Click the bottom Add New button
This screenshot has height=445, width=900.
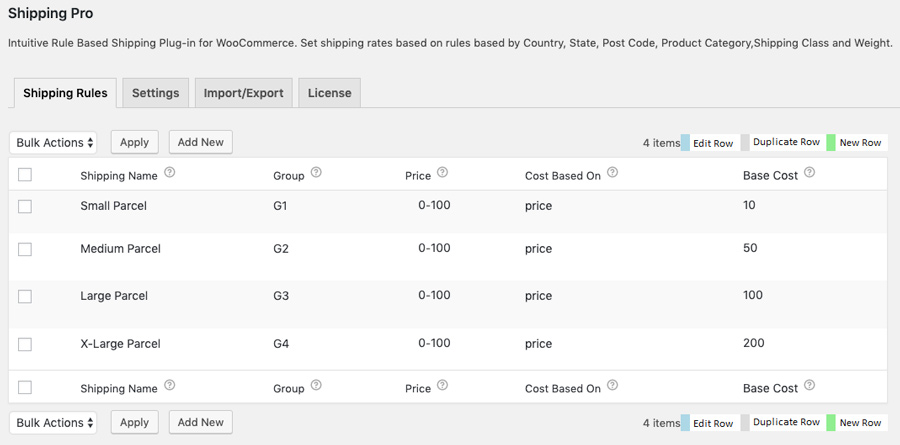pyautogui.click(x=200, y=423)
